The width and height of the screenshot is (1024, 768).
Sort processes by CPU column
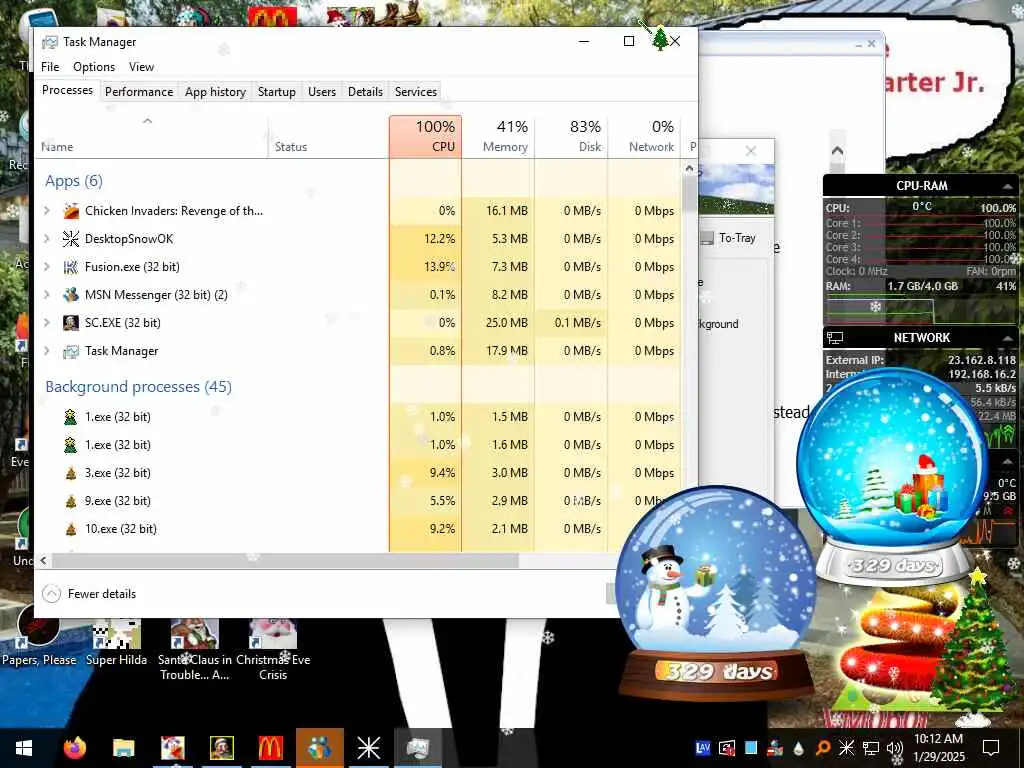point(425,136)
